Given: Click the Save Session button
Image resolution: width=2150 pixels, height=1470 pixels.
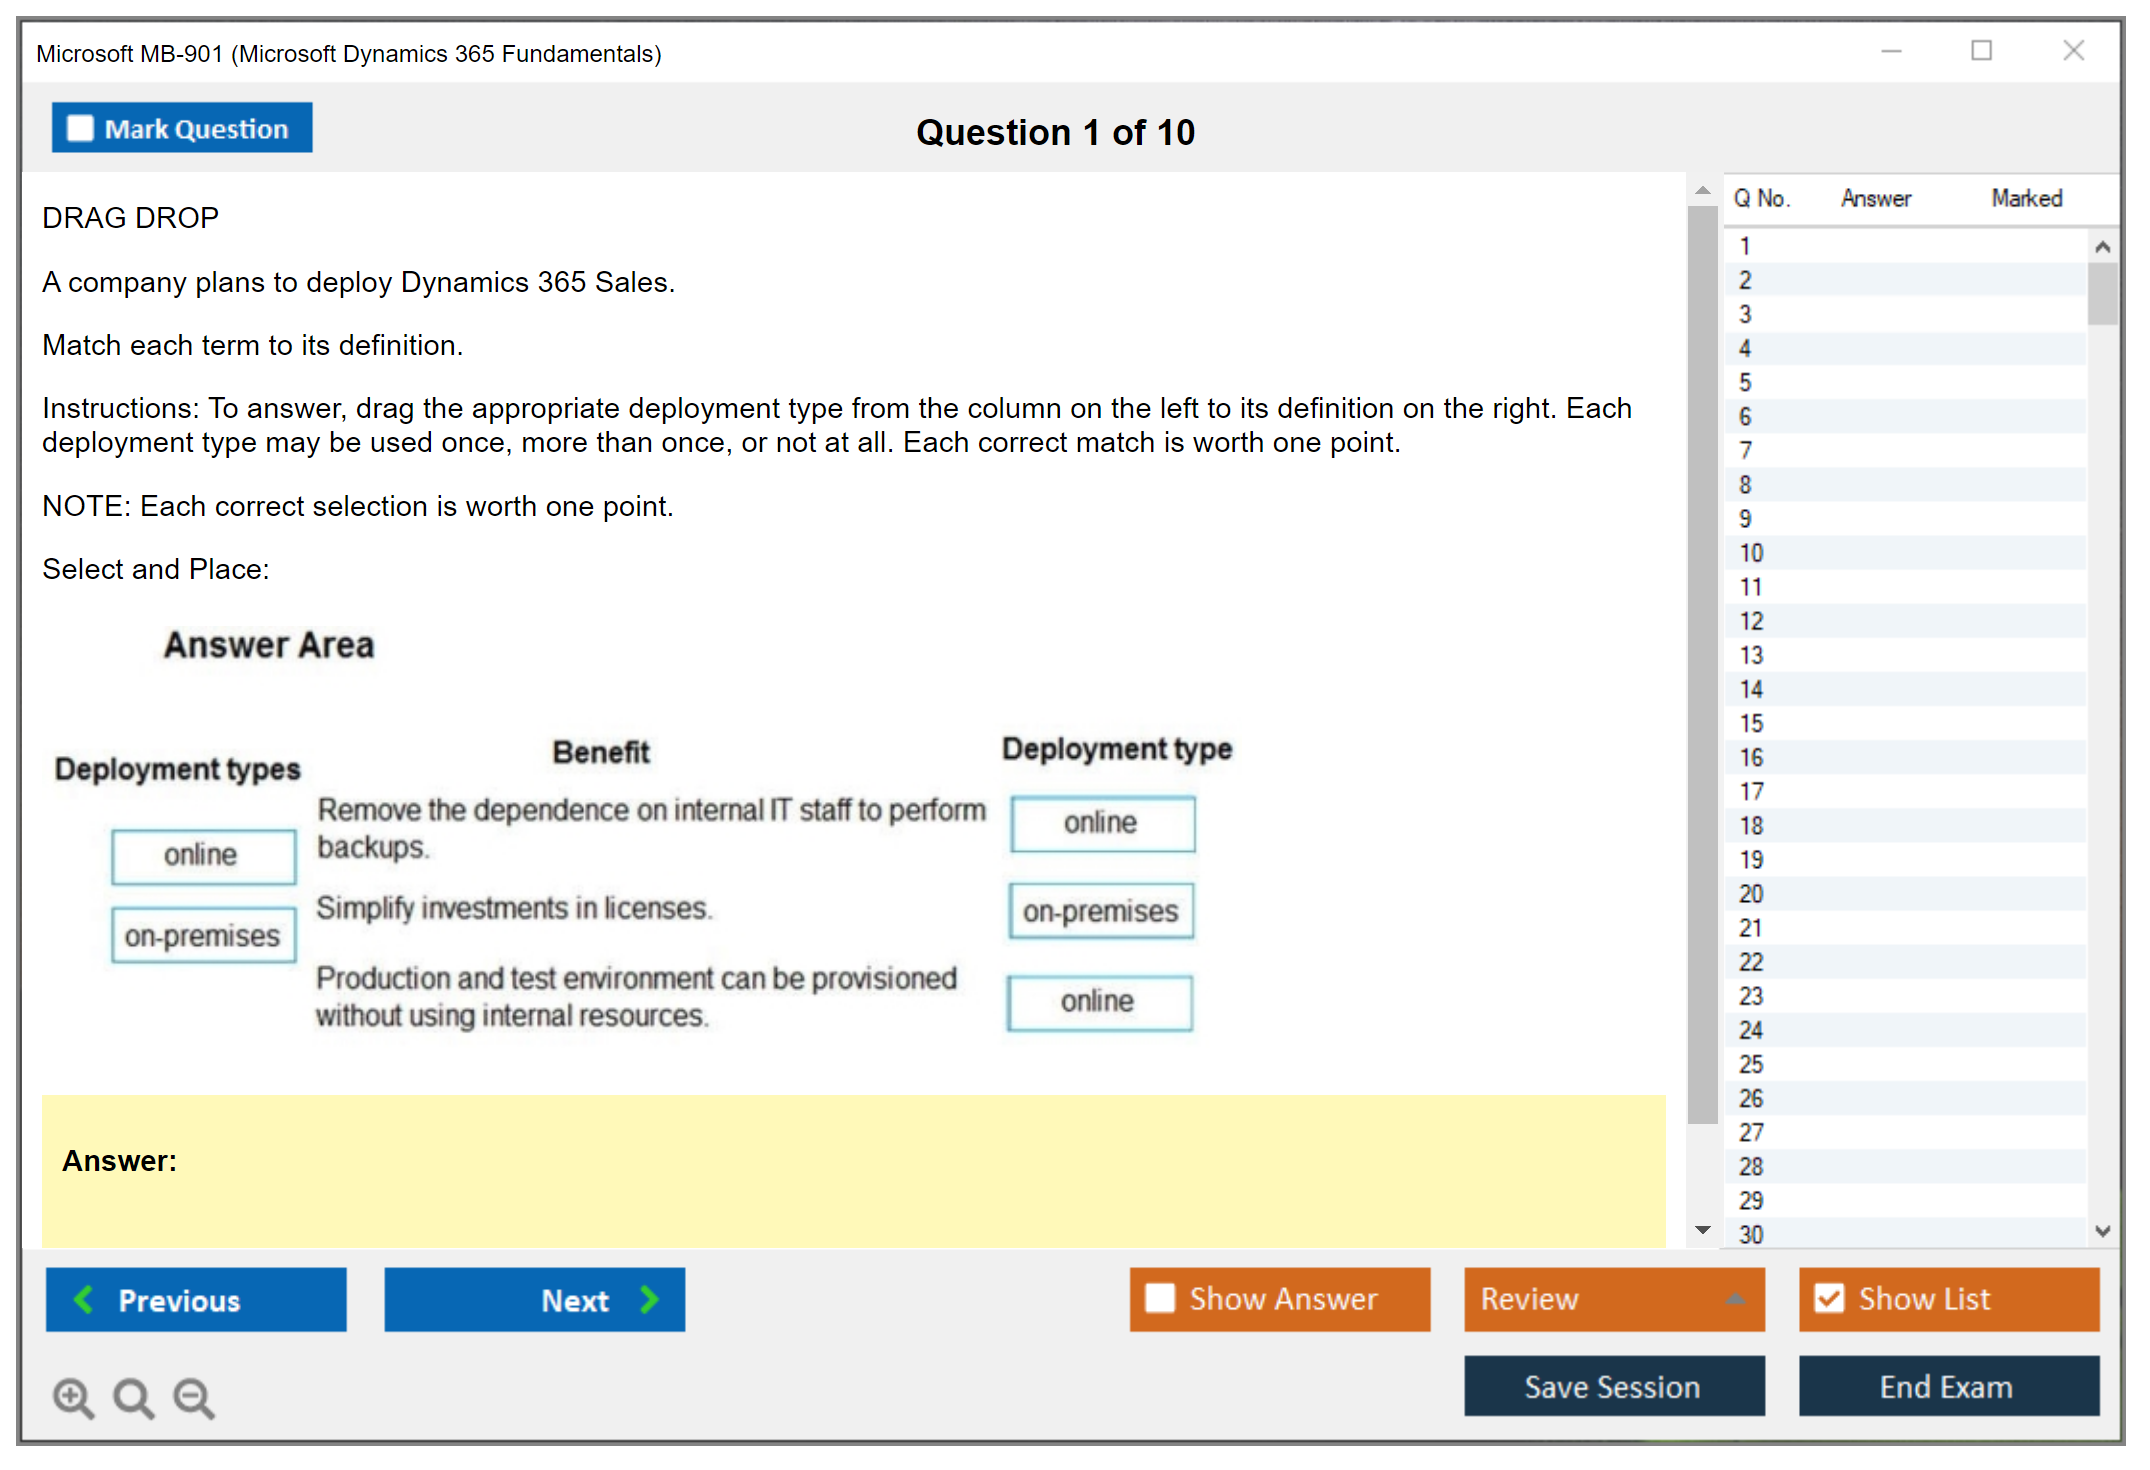Looking at the screenshot, I should 1613,1386.
